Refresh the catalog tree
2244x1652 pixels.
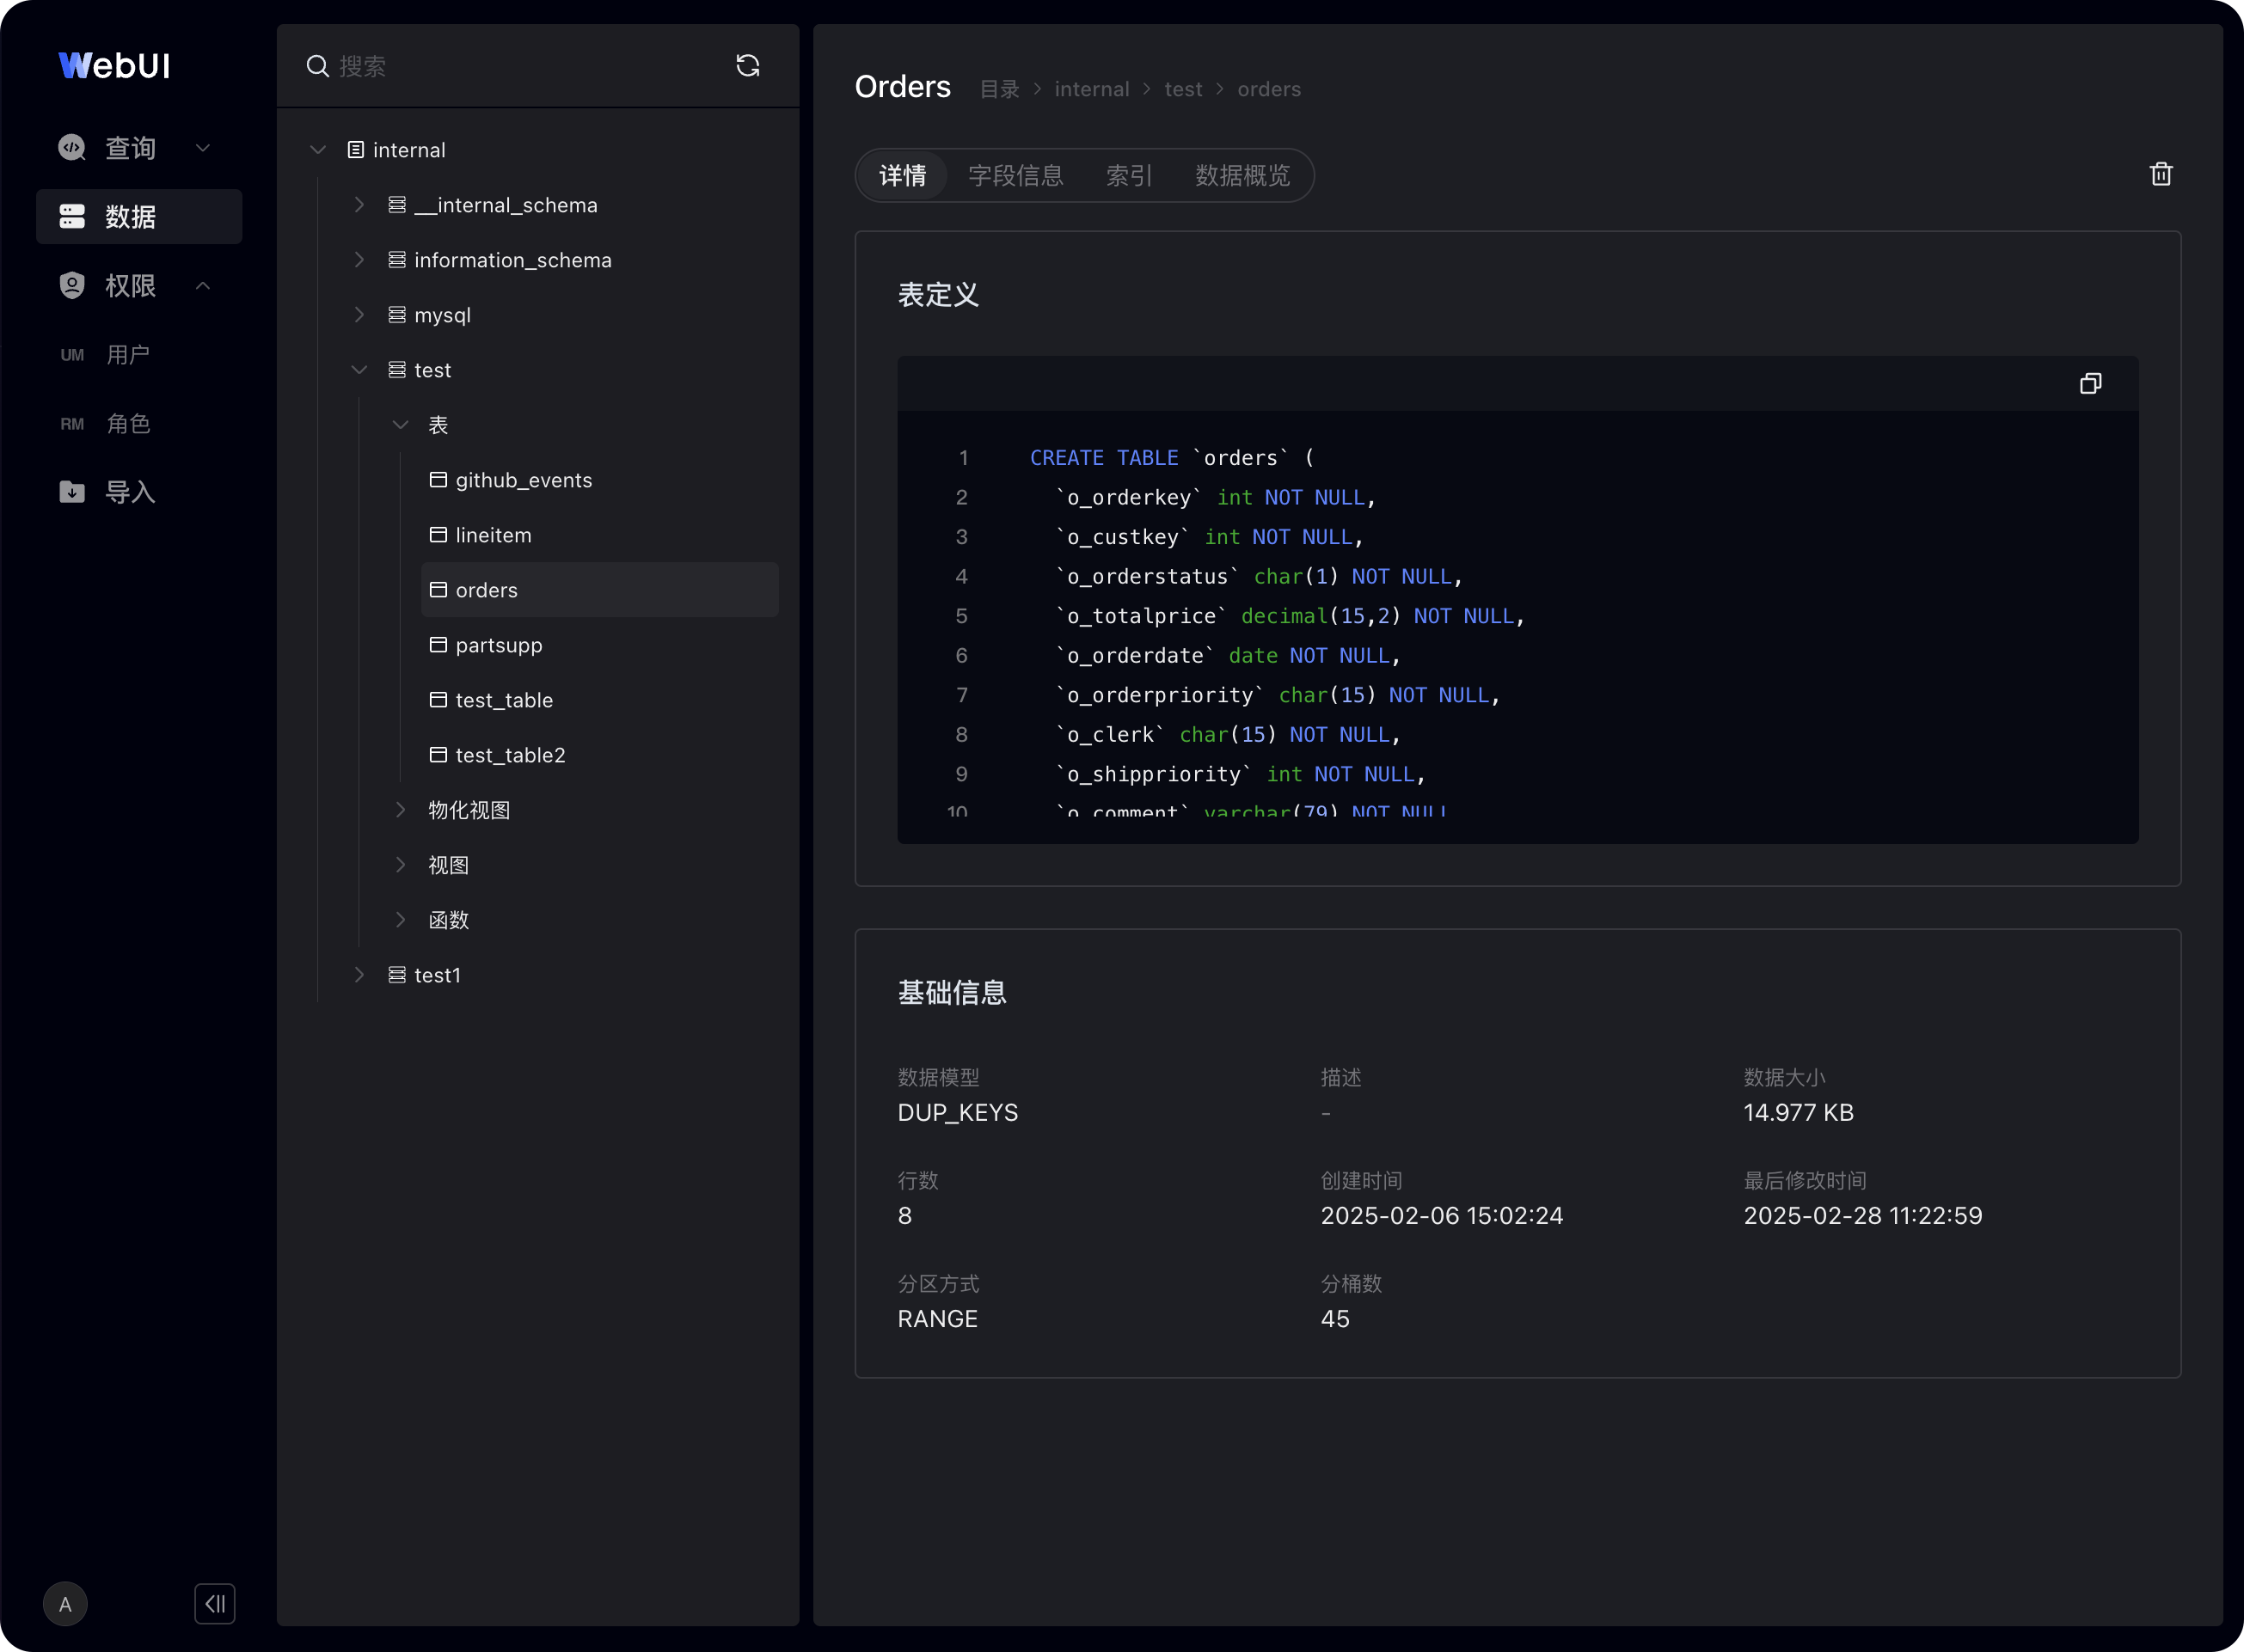[747, 66]
